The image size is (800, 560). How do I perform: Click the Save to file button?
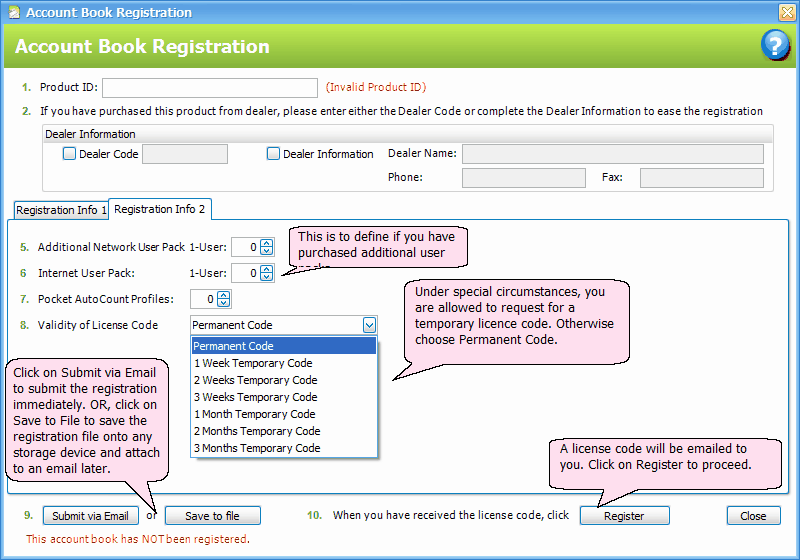212,516
